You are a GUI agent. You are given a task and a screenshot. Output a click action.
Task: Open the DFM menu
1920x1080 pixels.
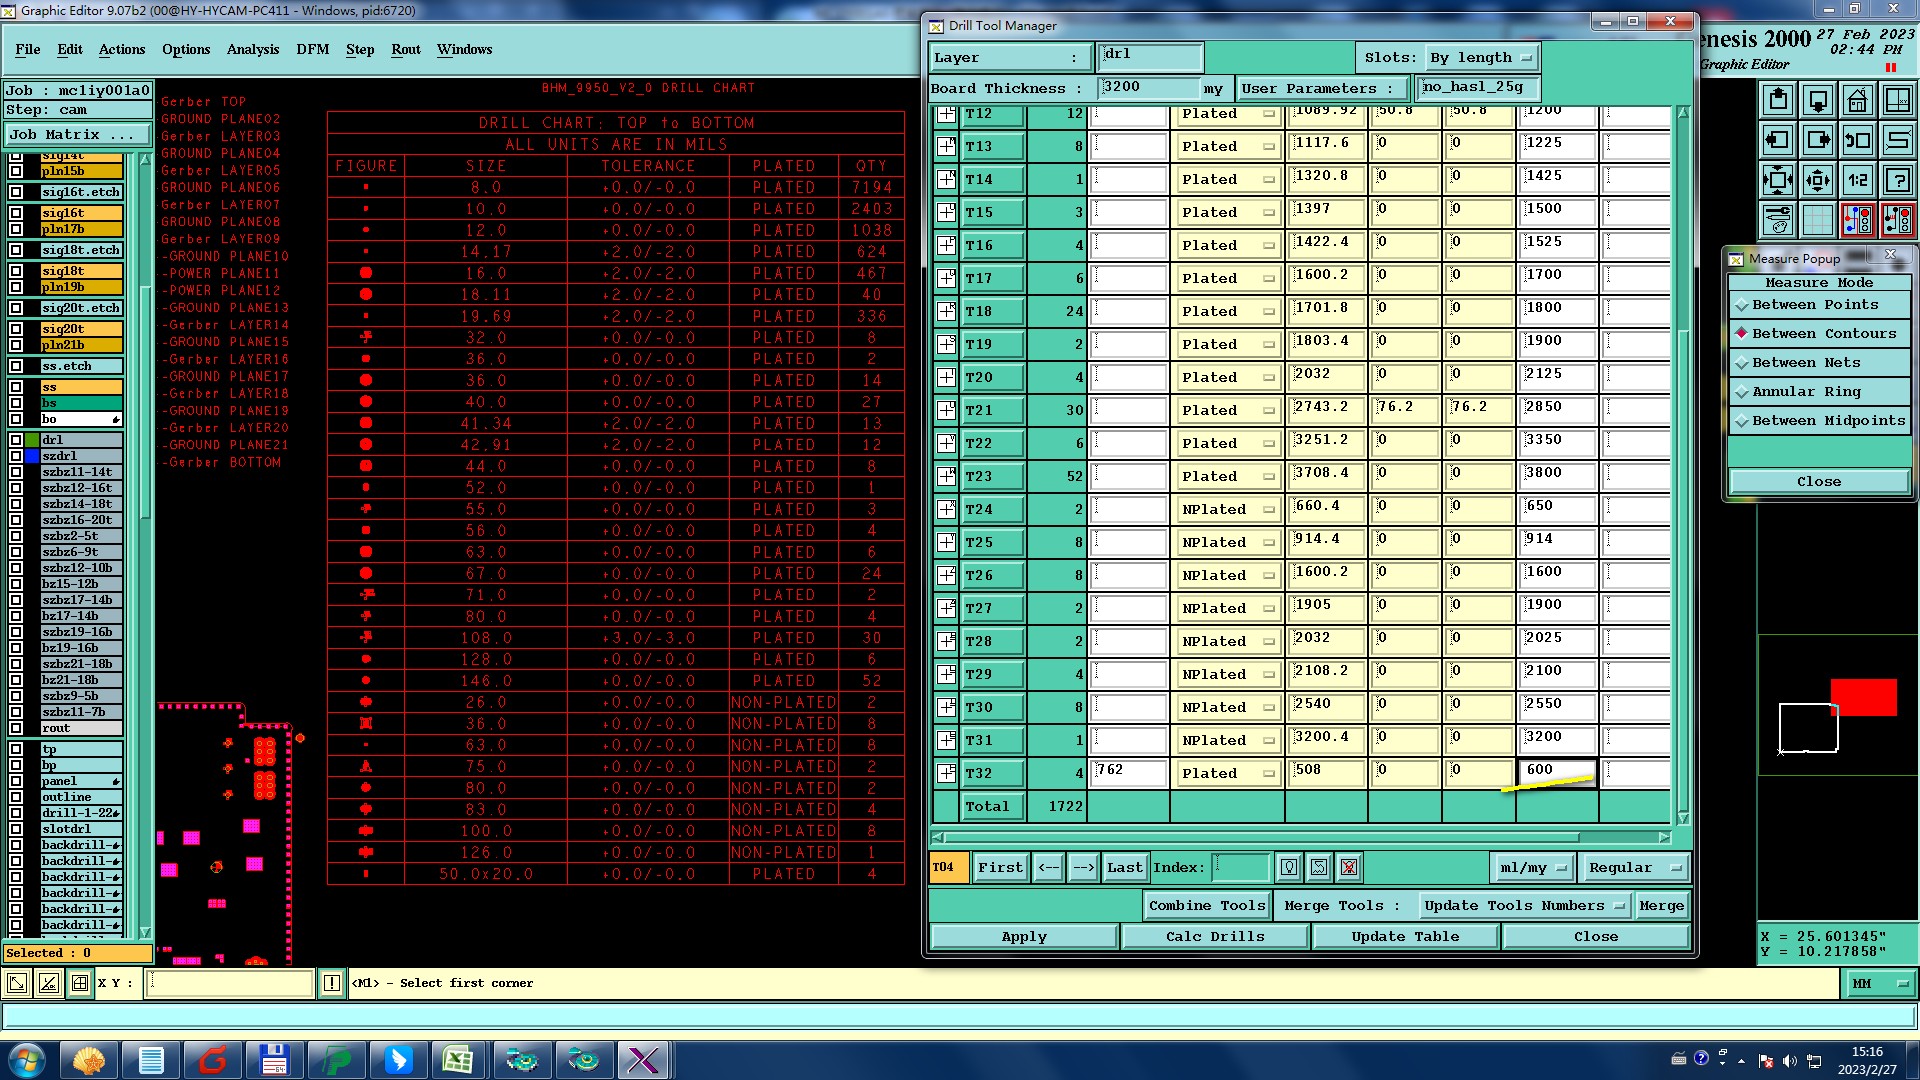(312, 49)
